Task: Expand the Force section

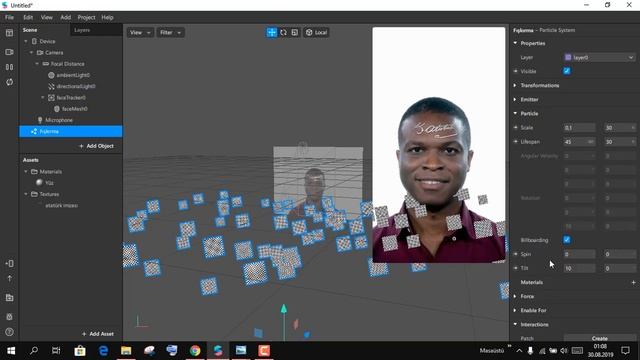Action: 515,296
